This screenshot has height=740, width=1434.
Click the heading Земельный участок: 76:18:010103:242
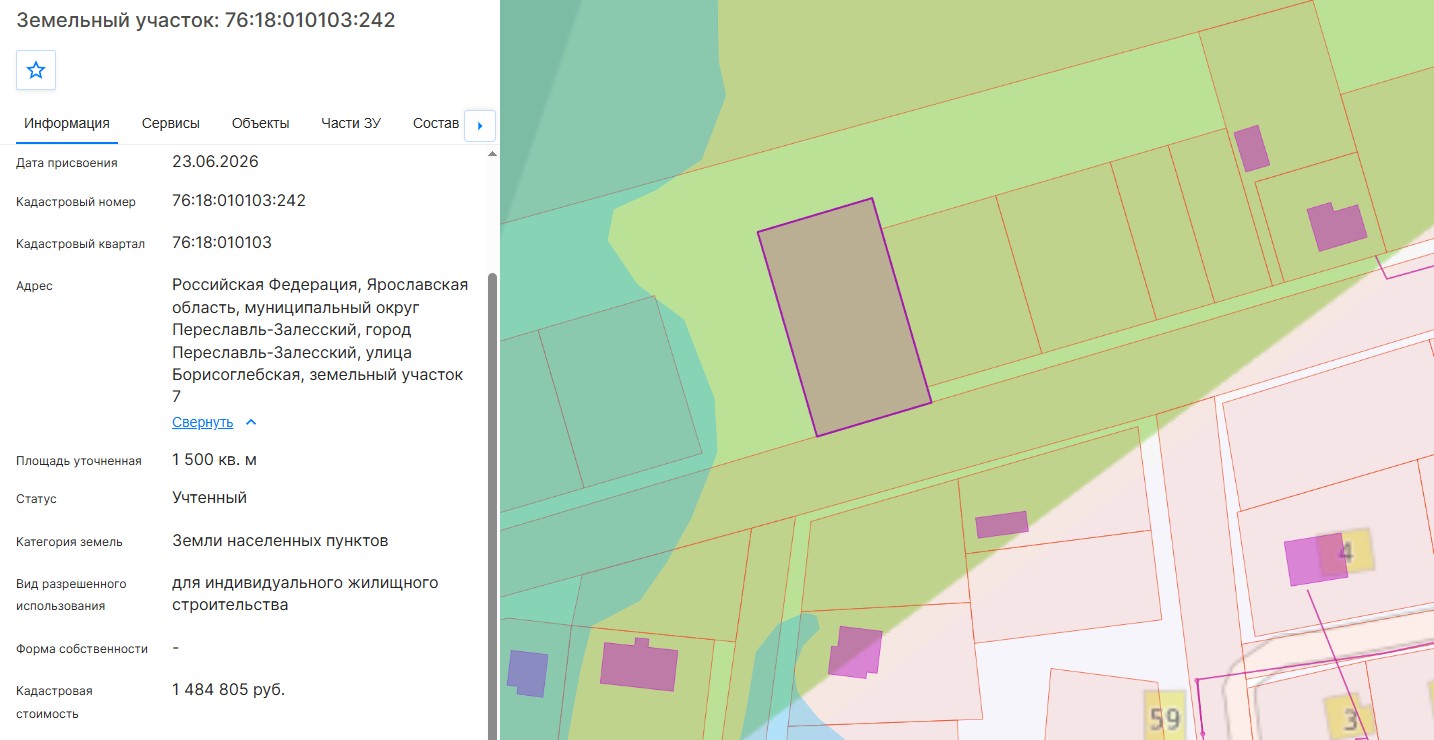coord(206,20)
